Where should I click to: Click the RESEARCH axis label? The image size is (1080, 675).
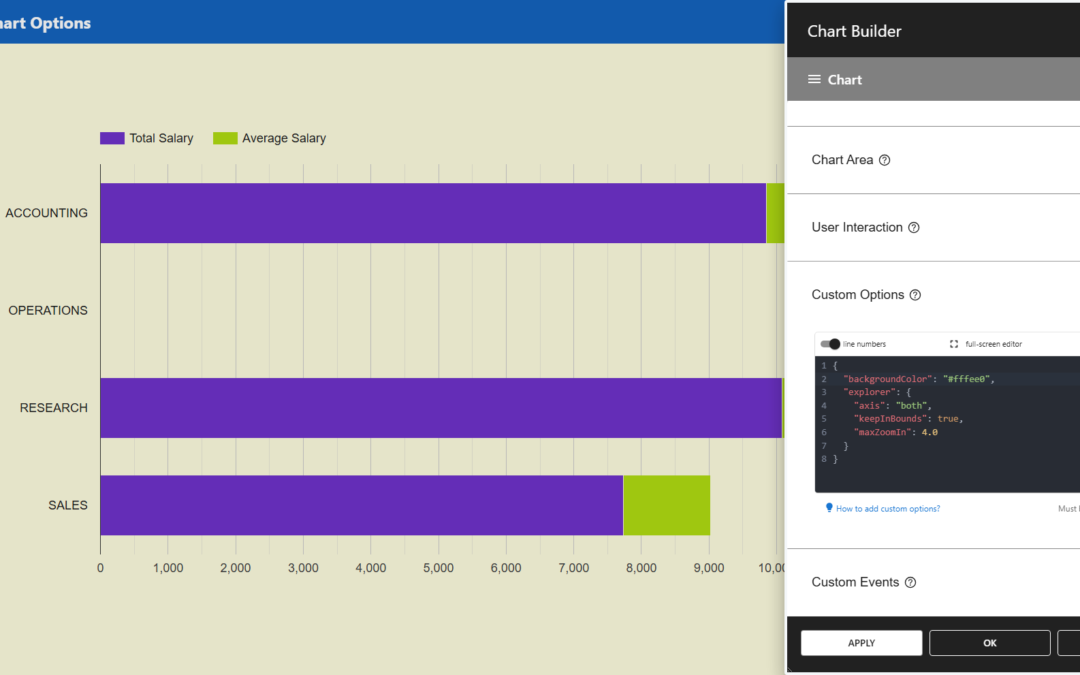coord(54,408)
